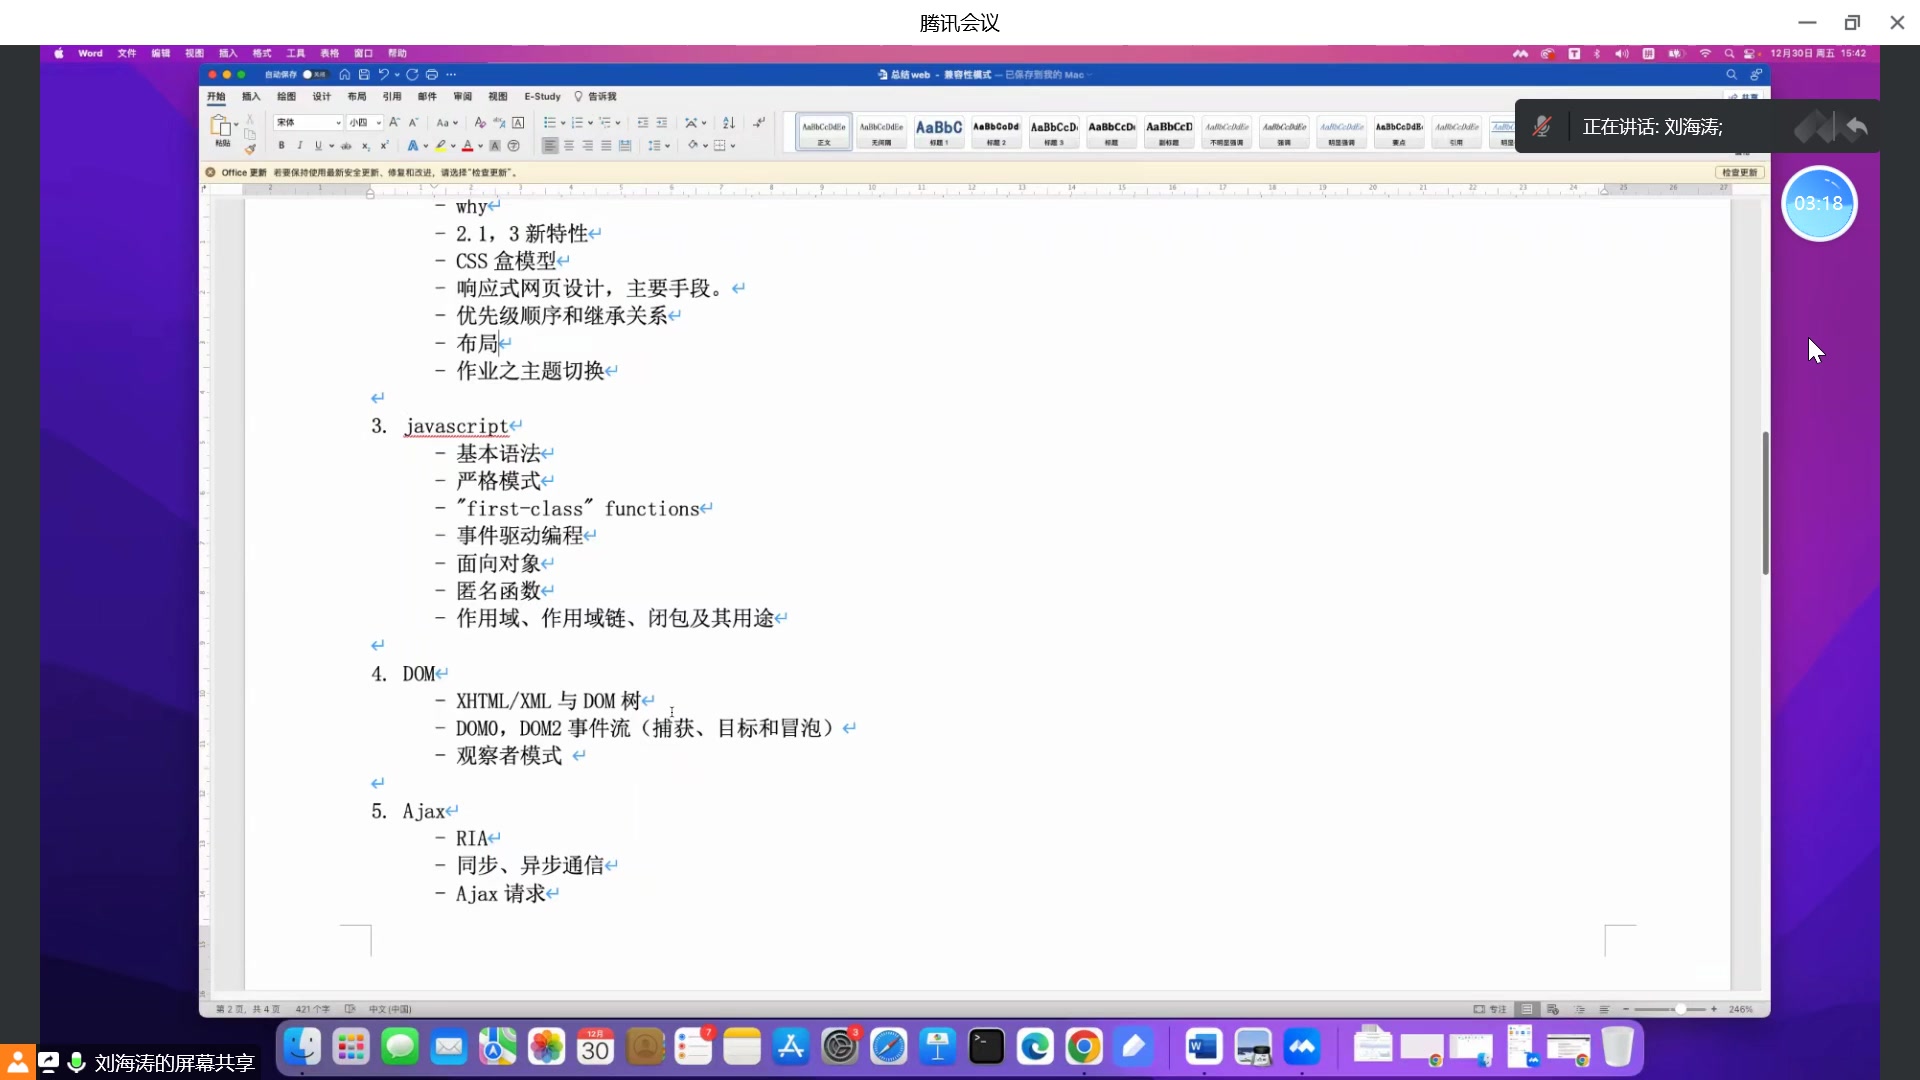1920x1080 pixels.
Task: Click the Print icon in the title bar
Action: (432, 75)
